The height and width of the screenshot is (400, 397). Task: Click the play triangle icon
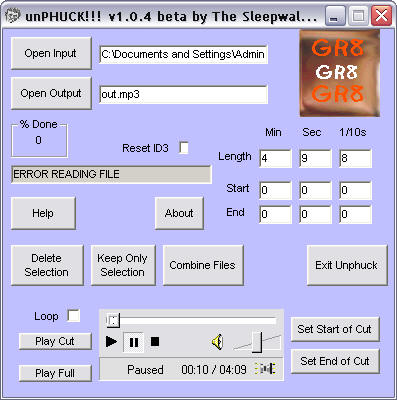point(111,342)
